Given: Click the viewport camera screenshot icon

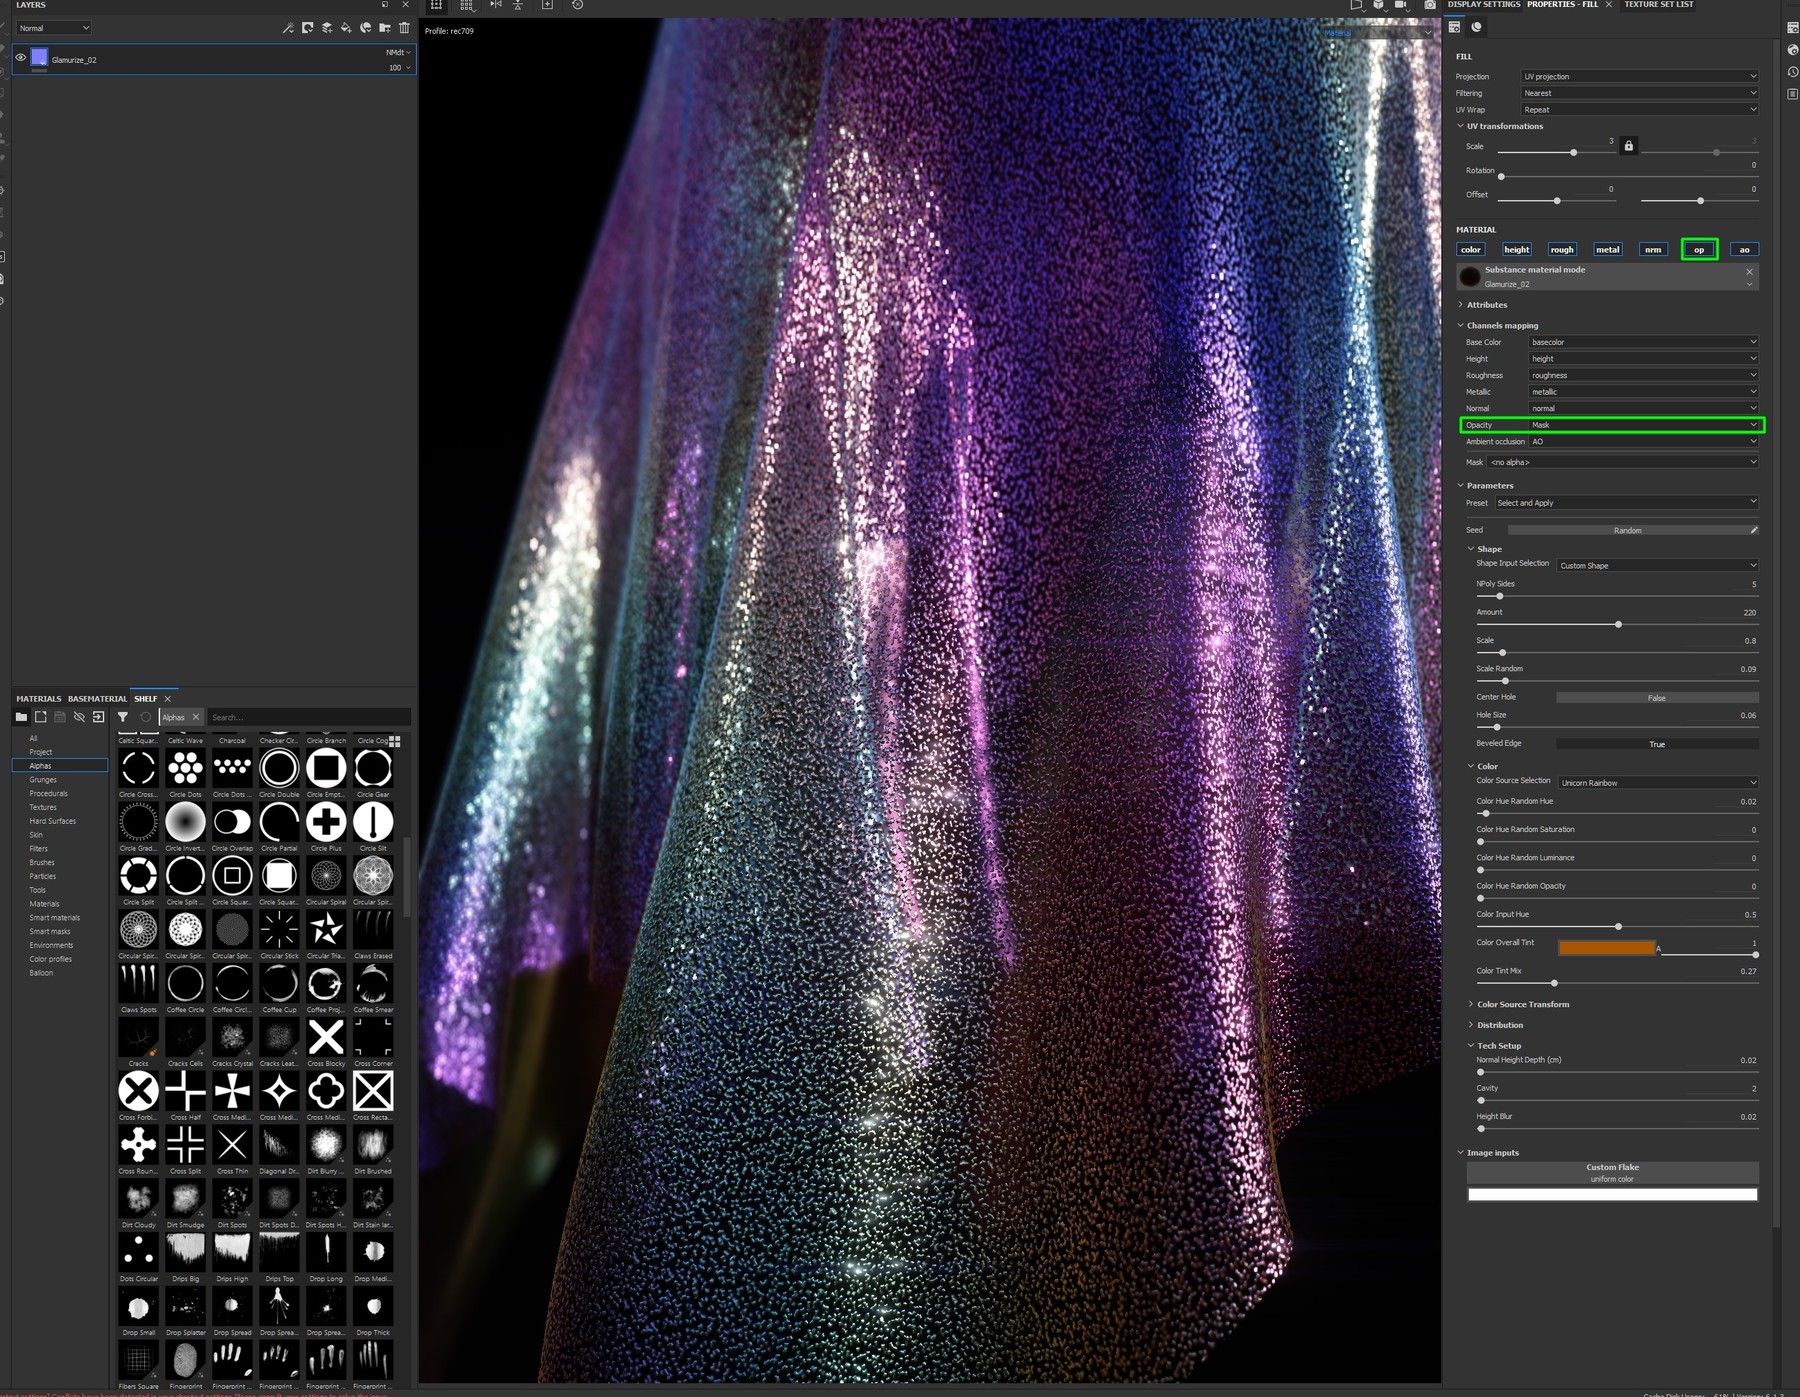Looking at the screenshot, I should (1430, 5).
